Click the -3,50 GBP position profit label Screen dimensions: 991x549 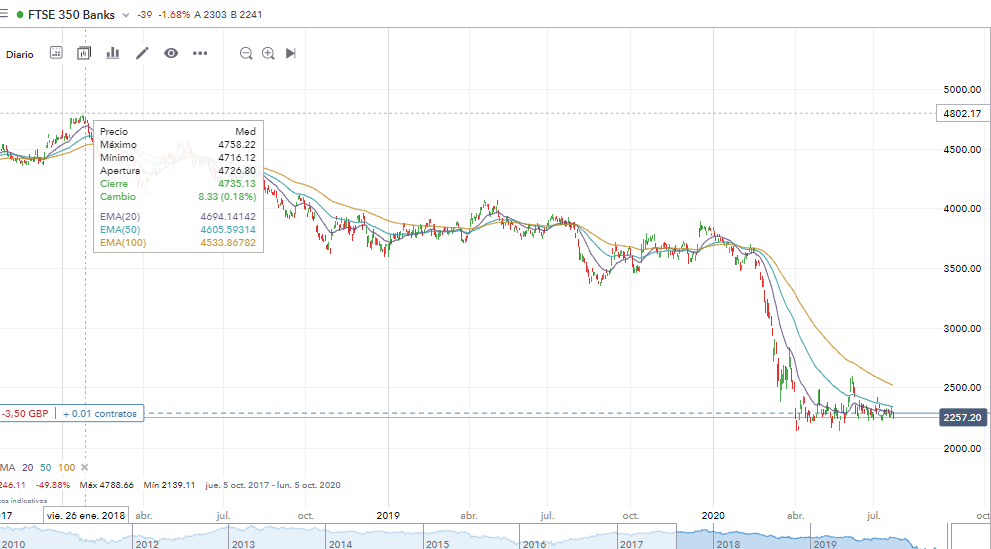pyautogui.click(x=25, y=414)
